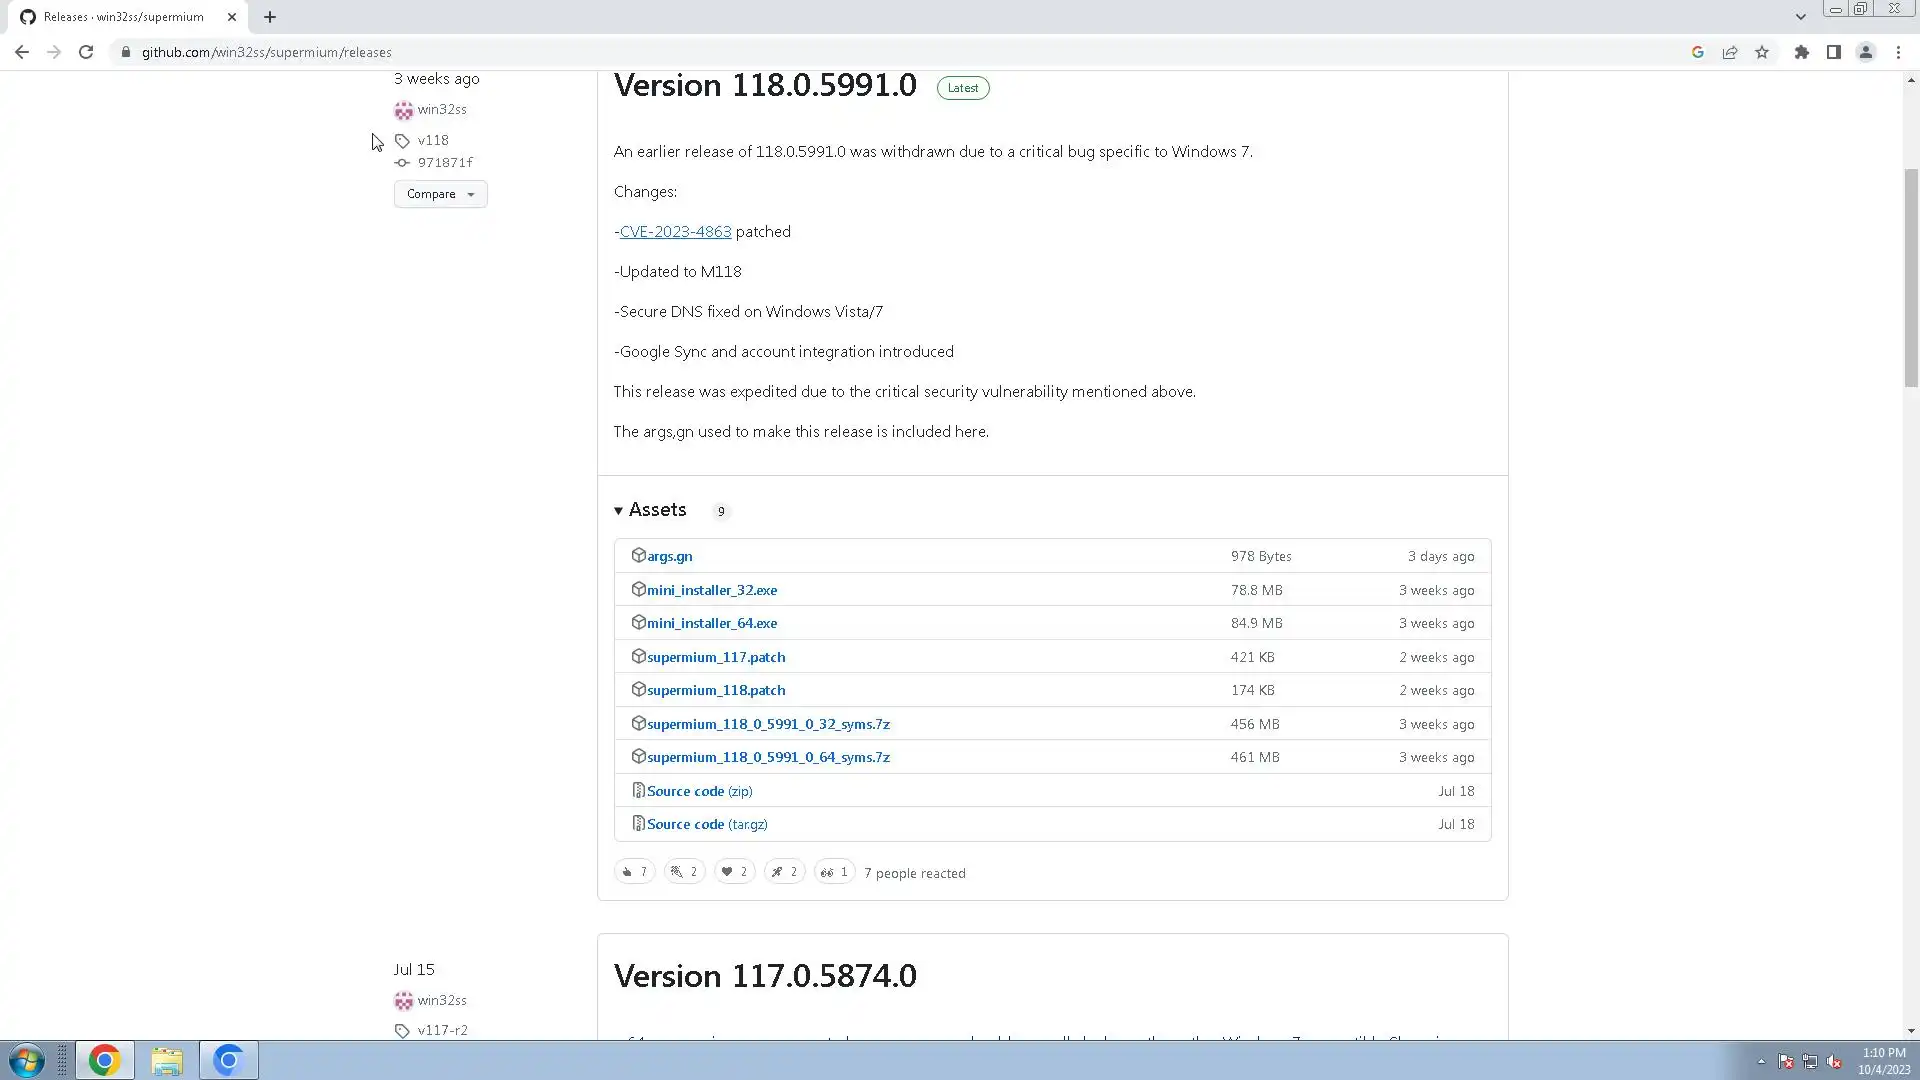
Task: Click the profile avatar icon in toolbar
Action: tap(1865, 52)
